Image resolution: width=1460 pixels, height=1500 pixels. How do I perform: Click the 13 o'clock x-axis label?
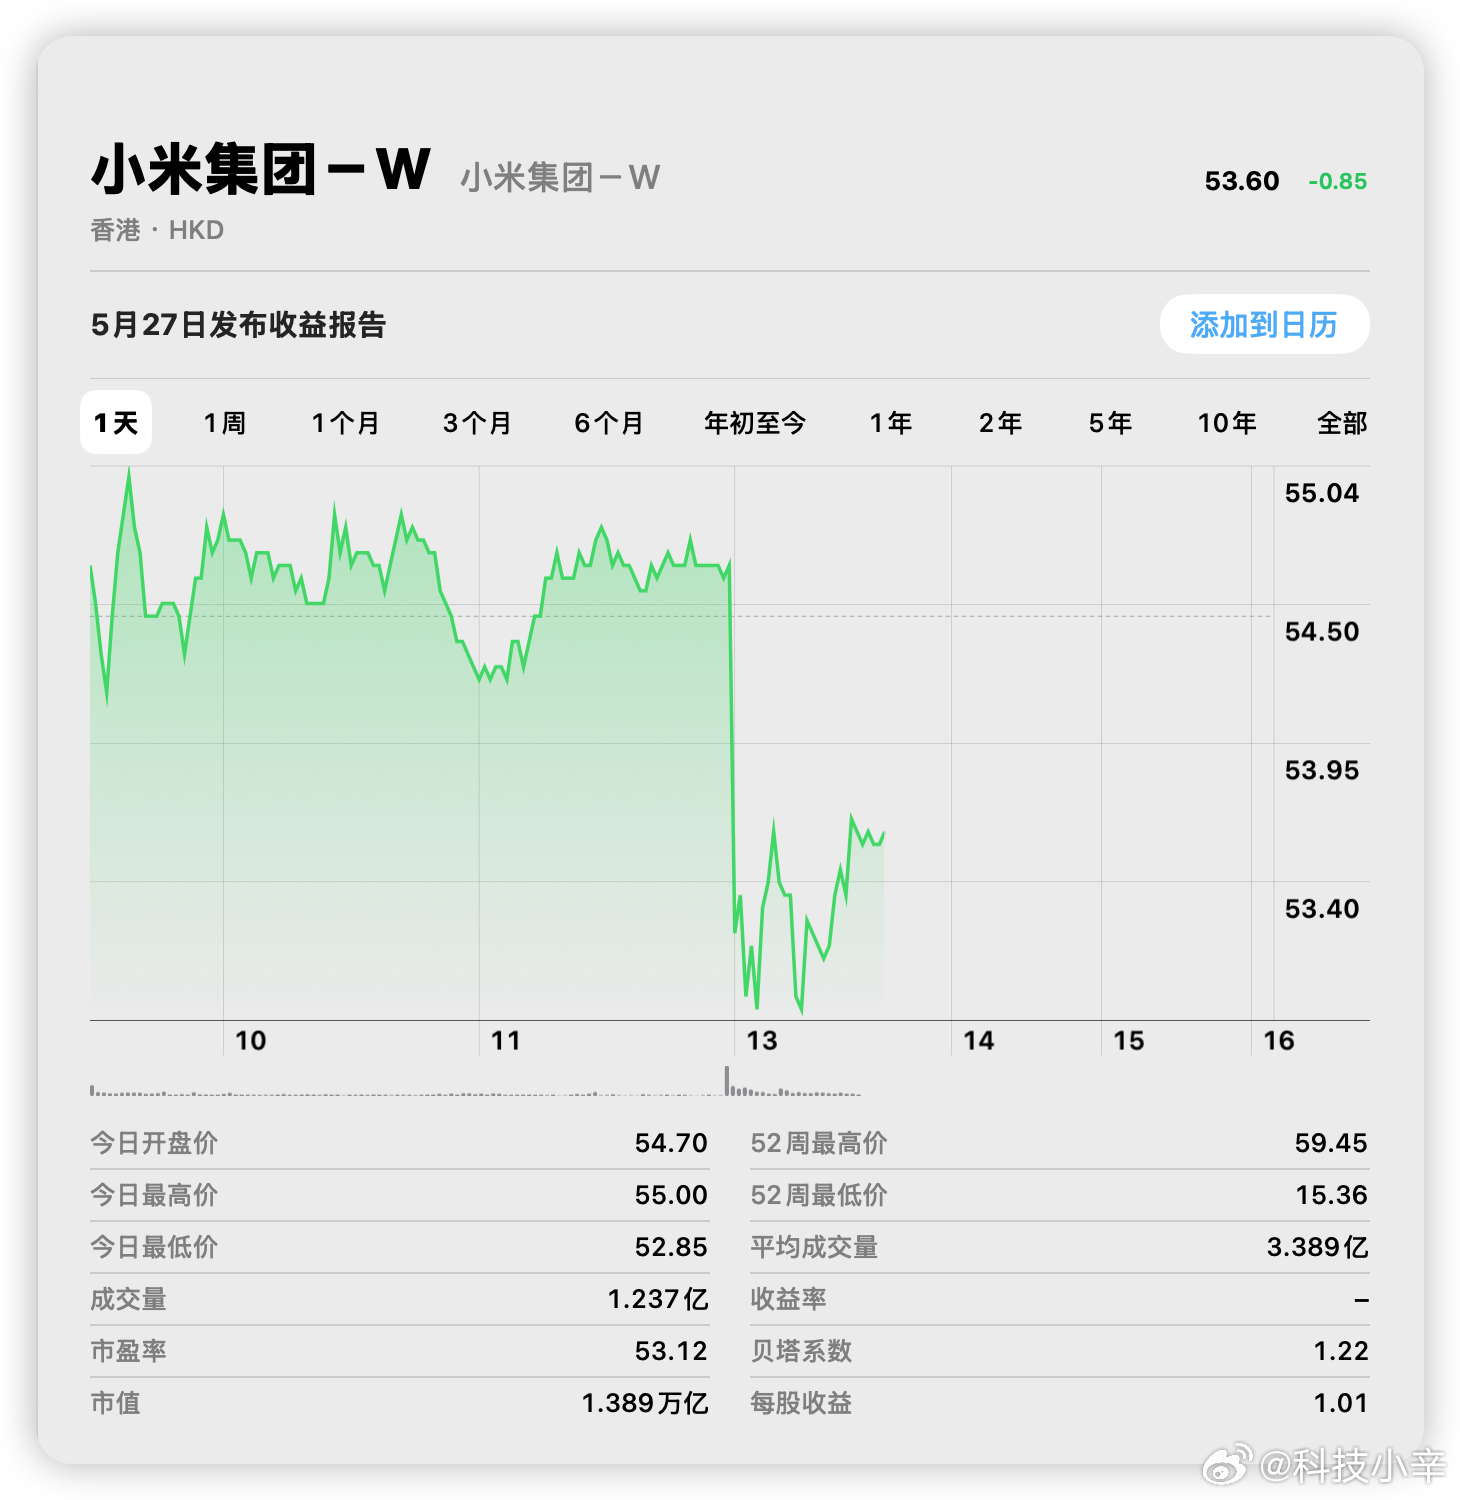(762, 1041)
